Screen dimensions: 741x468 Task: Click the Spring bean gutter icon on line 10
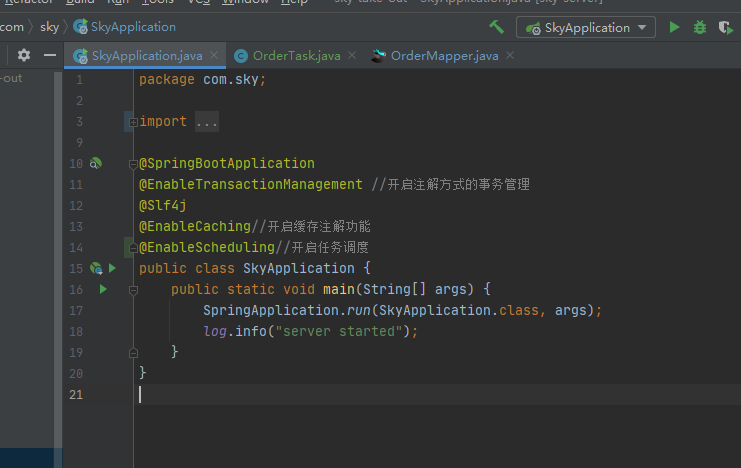tap(95, 164)
